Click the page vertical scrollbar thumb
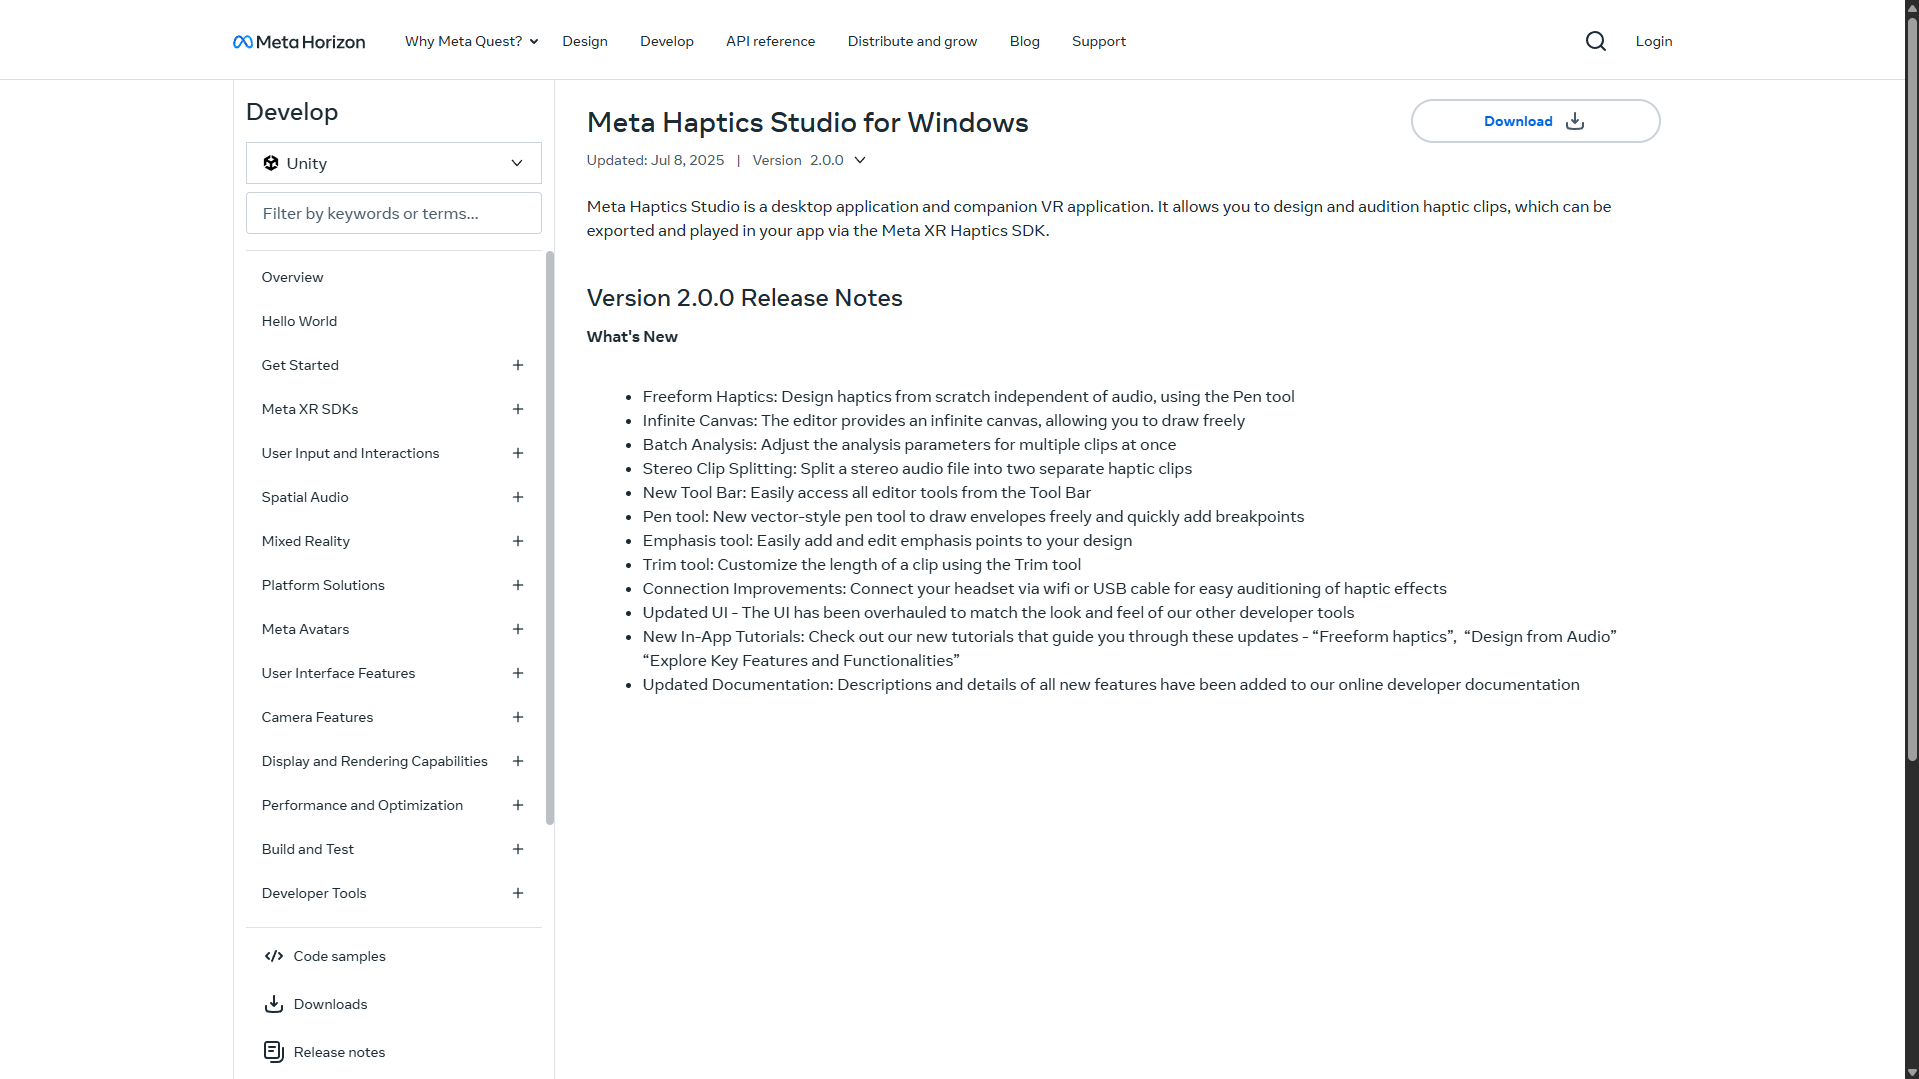Image resolution: width=1919 pixels, height=1079 pixels. (x=1912, y=390)
